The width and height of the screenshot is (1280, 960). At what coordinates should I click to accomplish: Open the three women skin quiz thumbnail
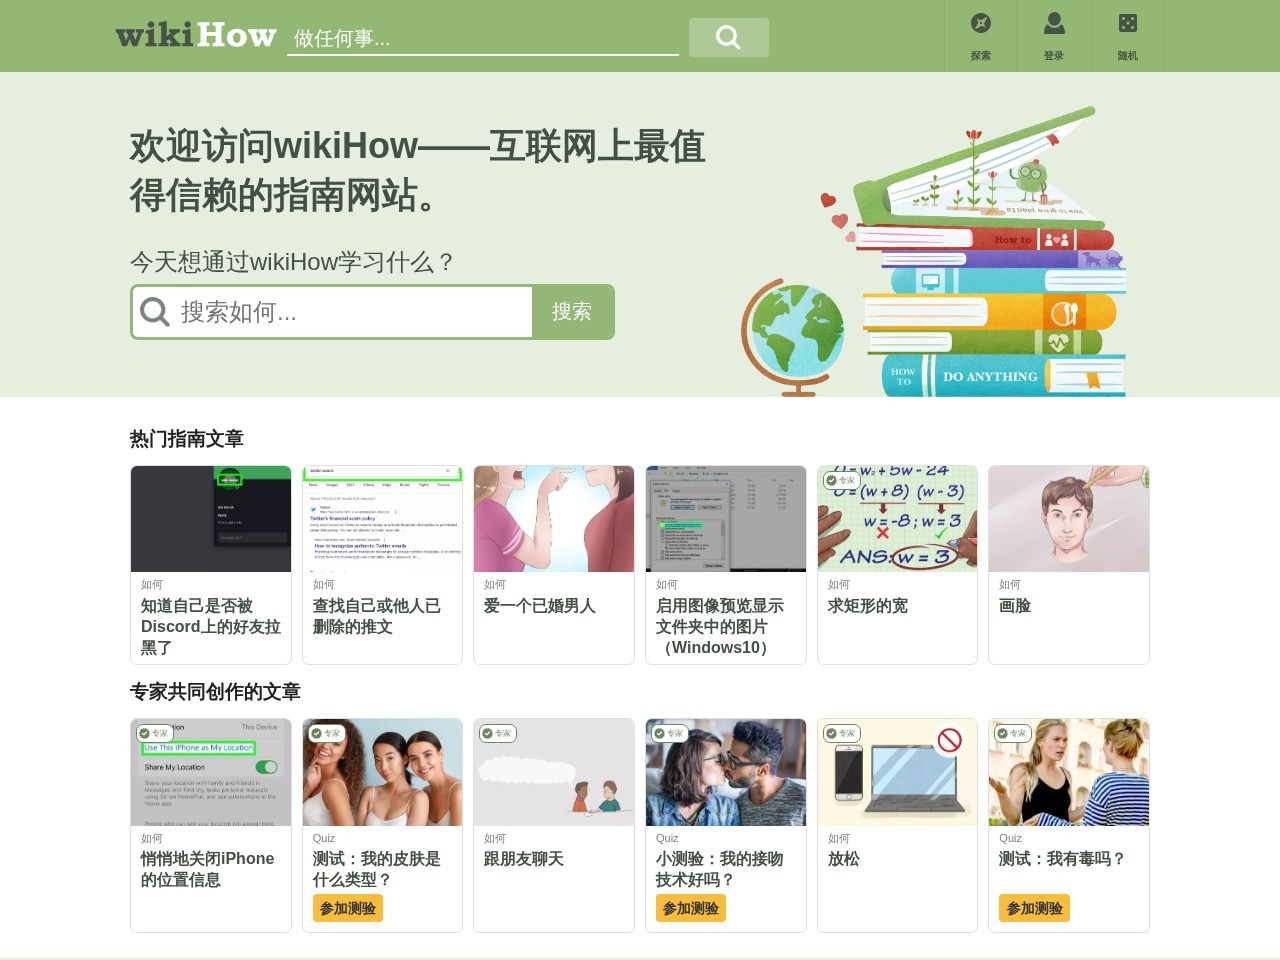point(383,772)
